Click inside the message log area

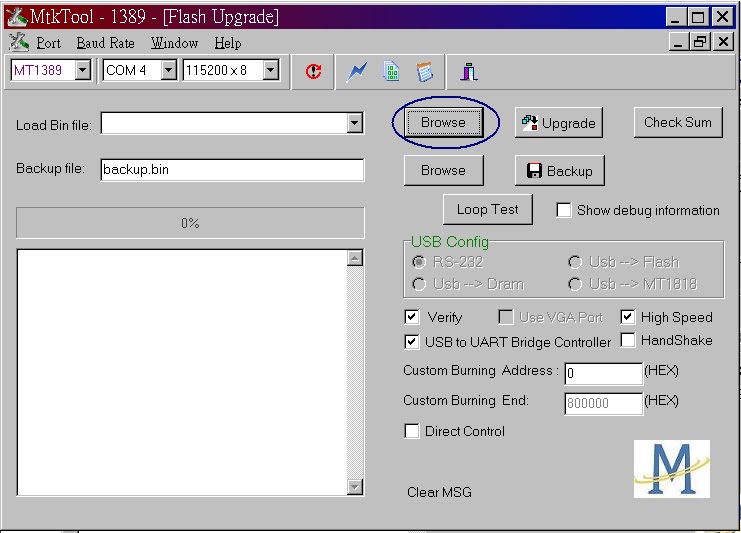pos(182,372)
